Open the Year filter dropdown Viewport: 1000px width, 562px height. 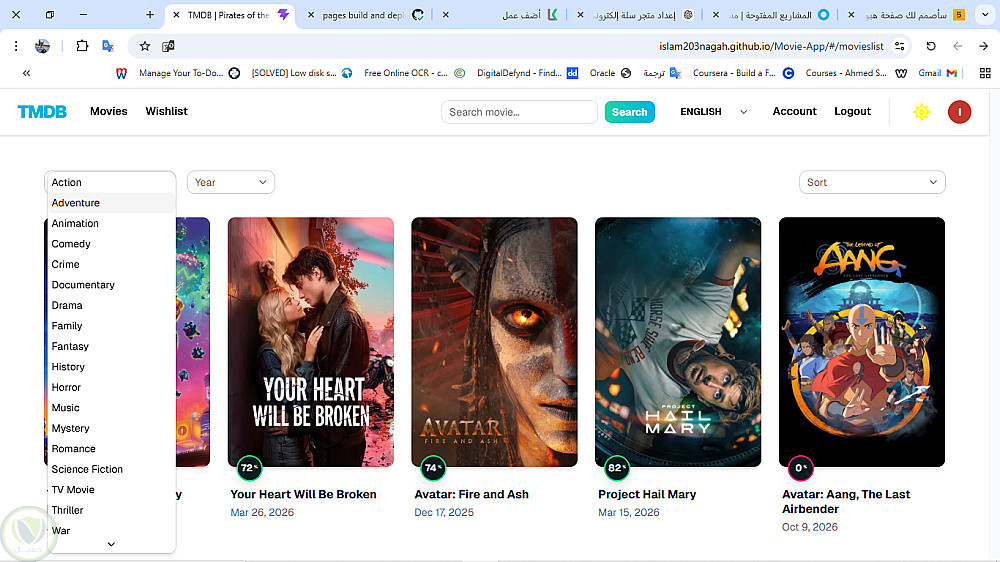pos(231,182)
